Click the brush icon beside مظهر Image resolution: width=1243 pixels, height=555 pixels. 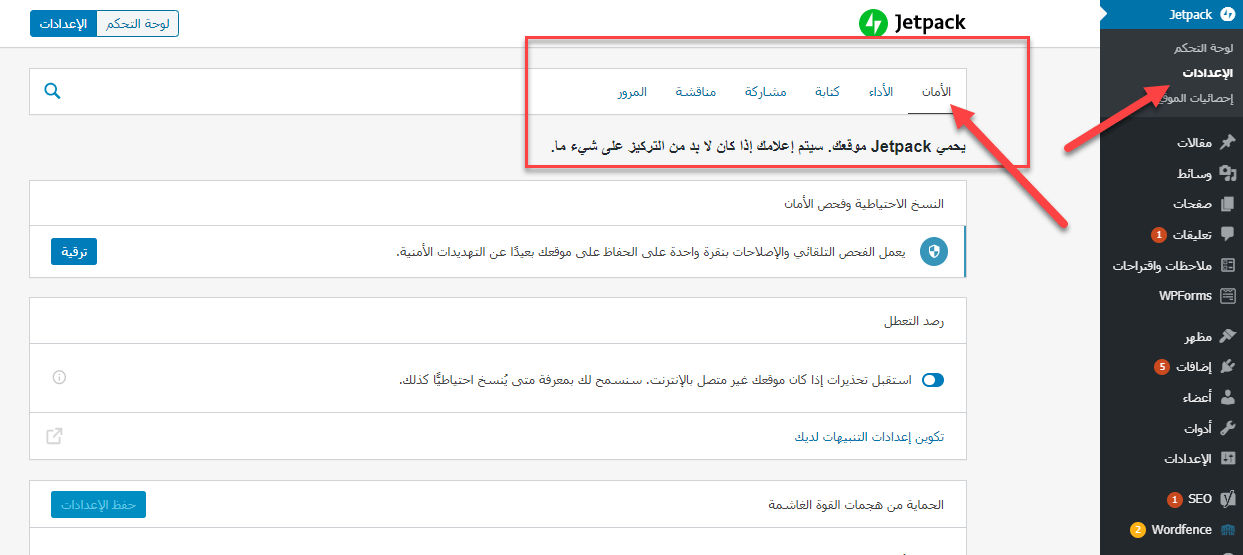[1227, 336]
